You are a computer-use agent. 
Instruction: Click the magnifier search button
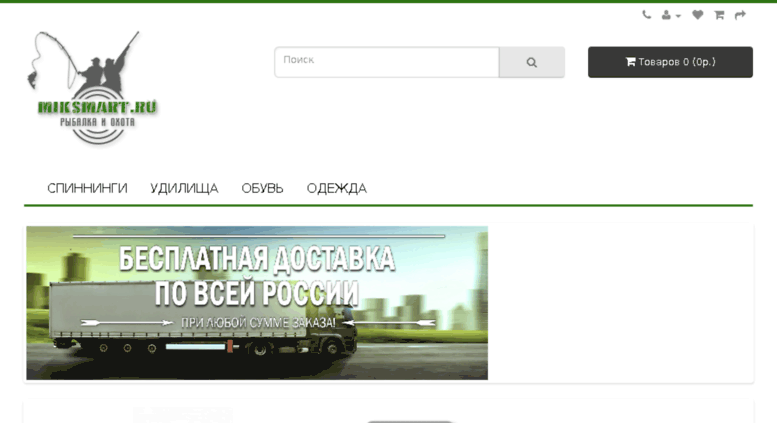point(532,62)
